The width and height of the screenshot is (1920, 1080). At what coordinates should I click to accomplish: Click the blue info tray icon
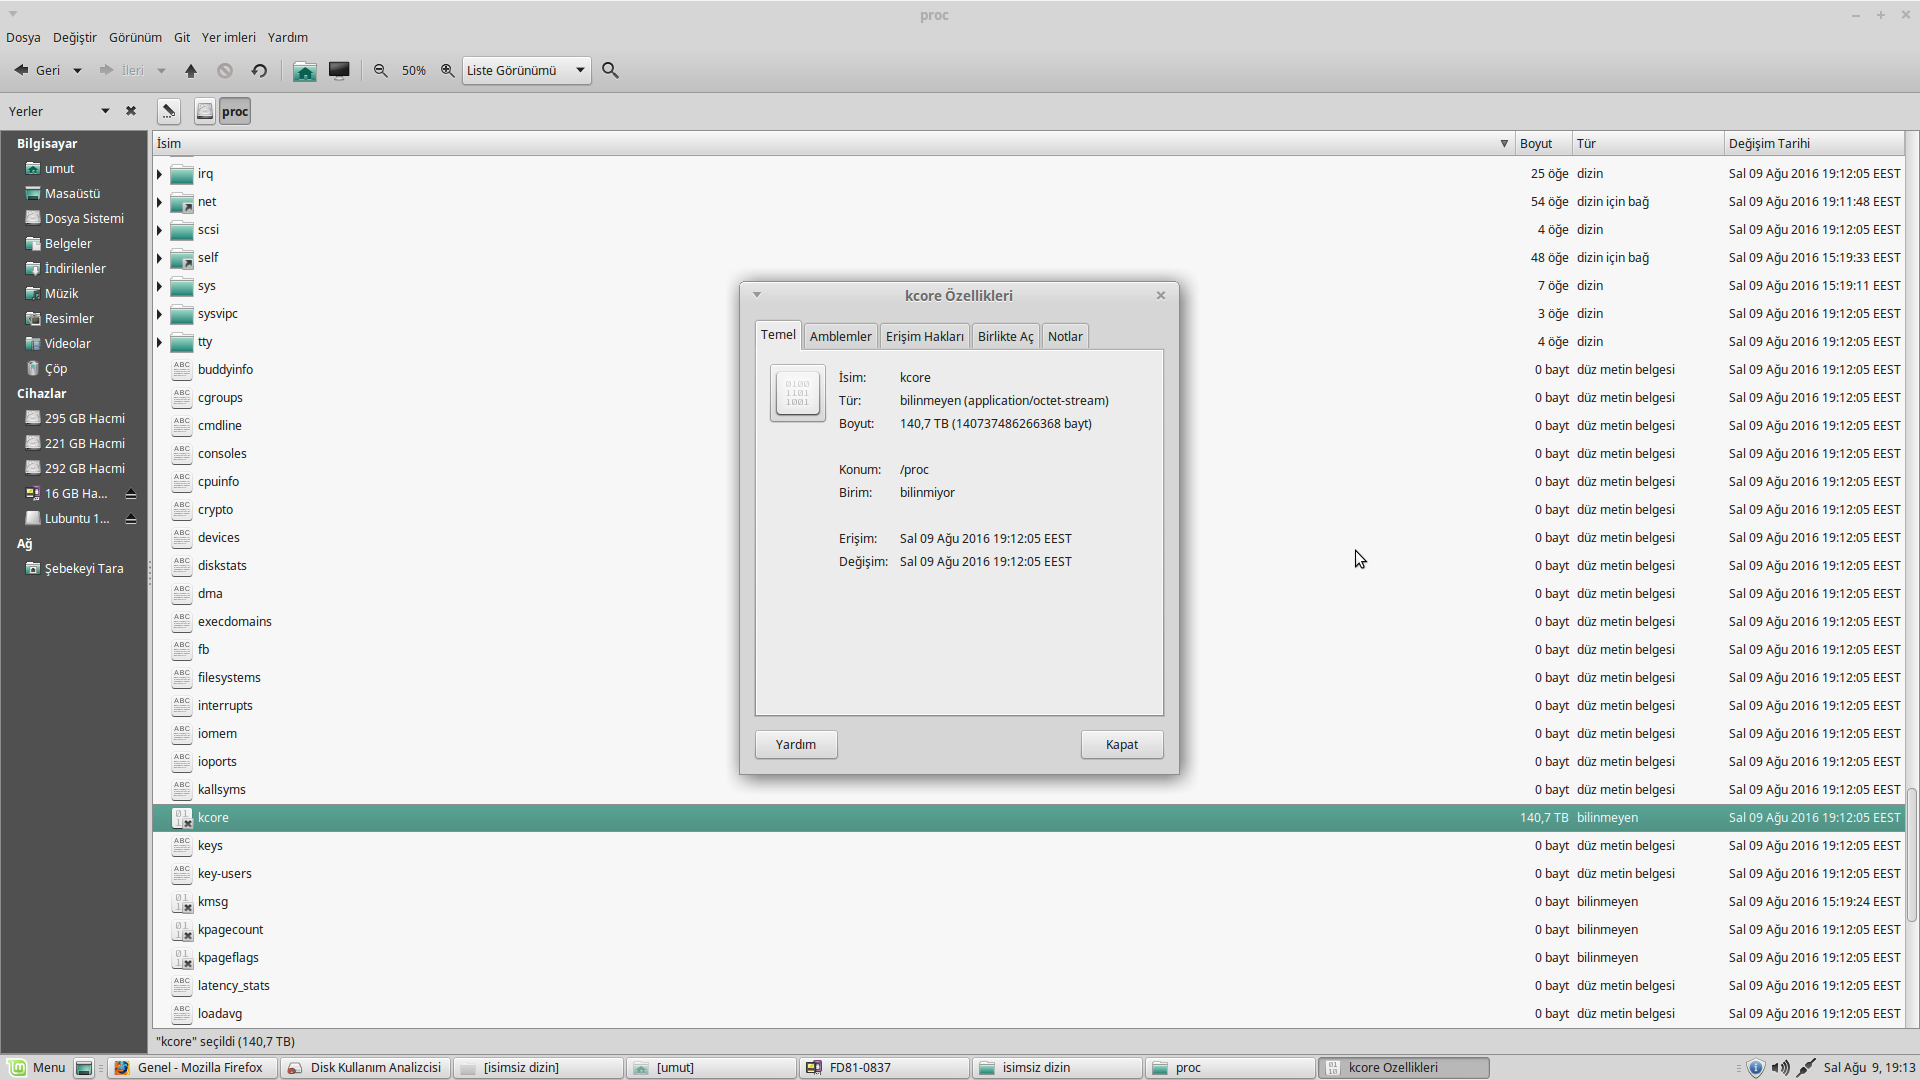[1756, 1068]
